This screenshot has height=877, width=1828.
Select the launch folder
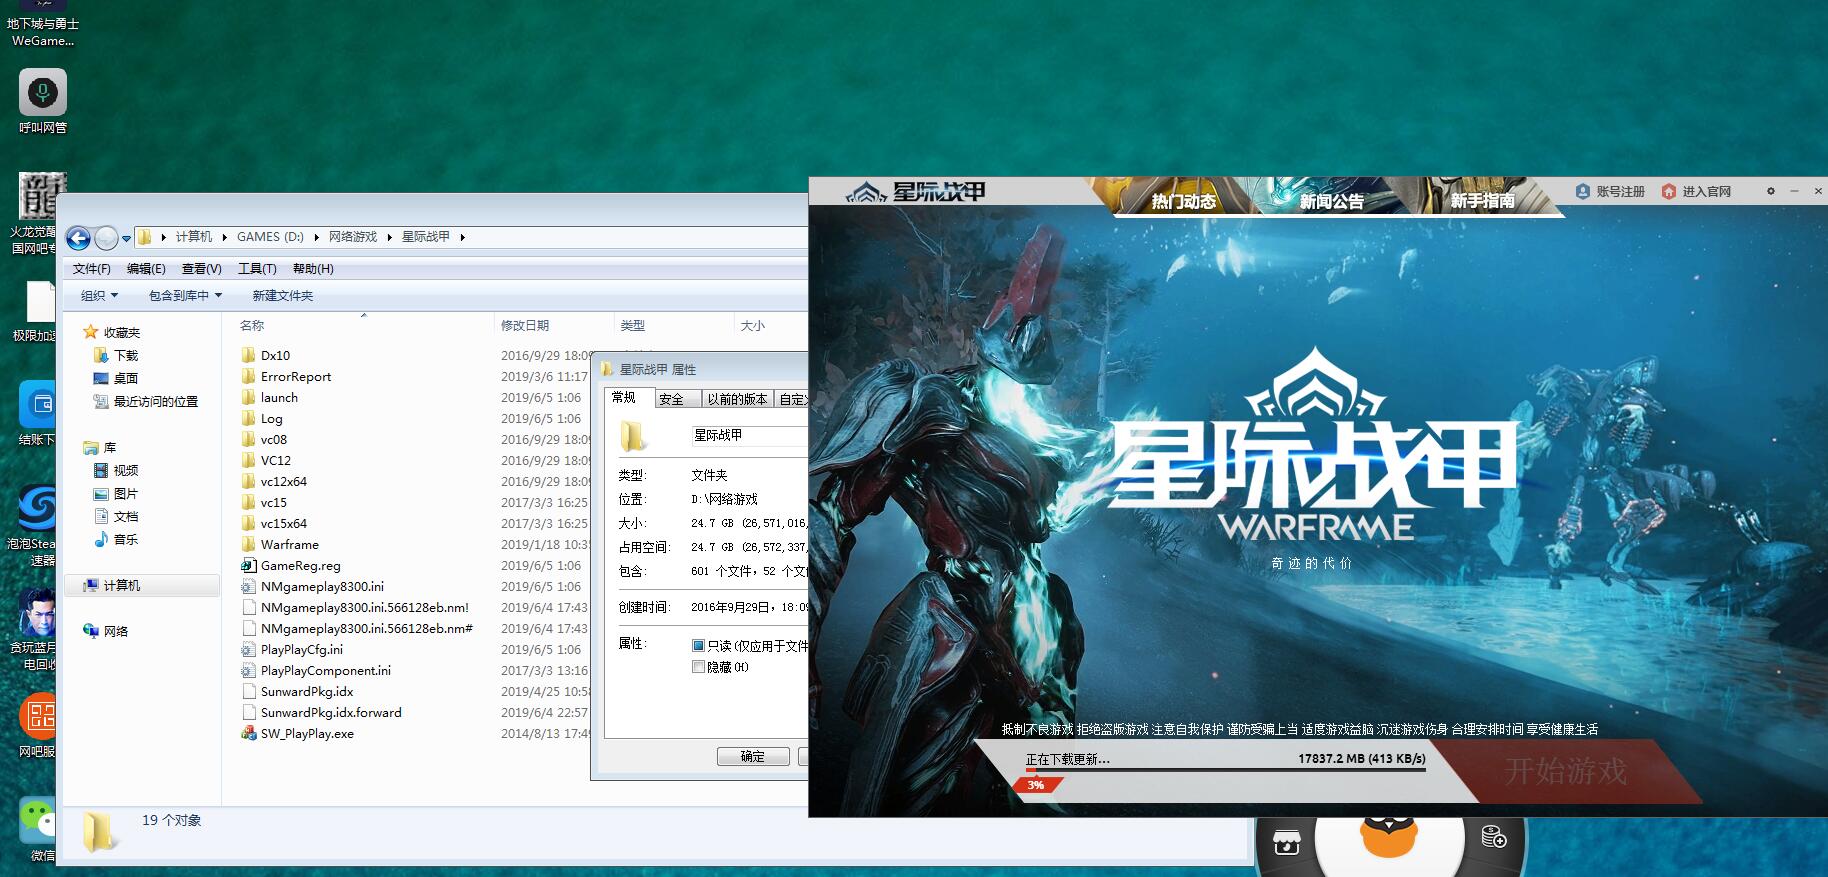(279, 397)
